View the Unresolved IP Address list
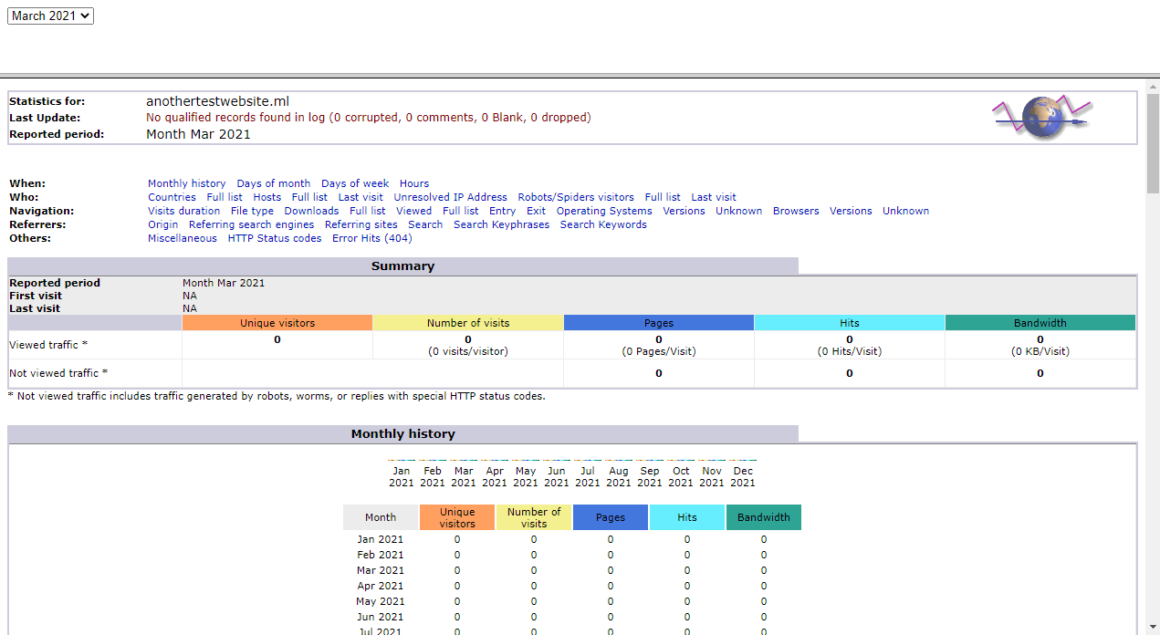1160x635 pixels. pos(450,197)
